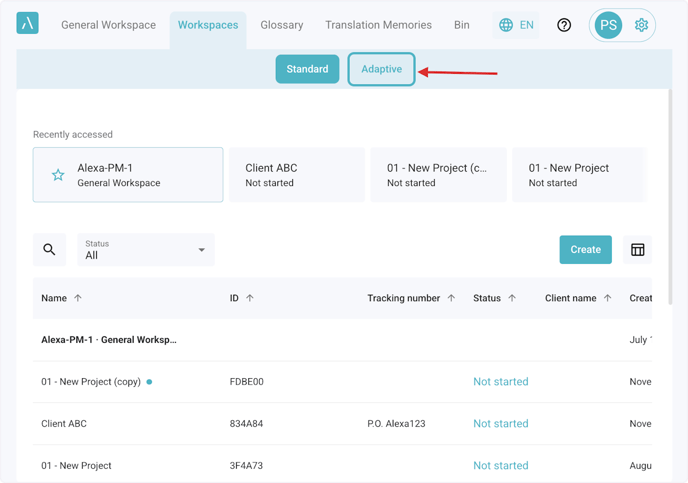Switch to Standard workspace mode
688x483 pixels.
(x=307, y=69)
